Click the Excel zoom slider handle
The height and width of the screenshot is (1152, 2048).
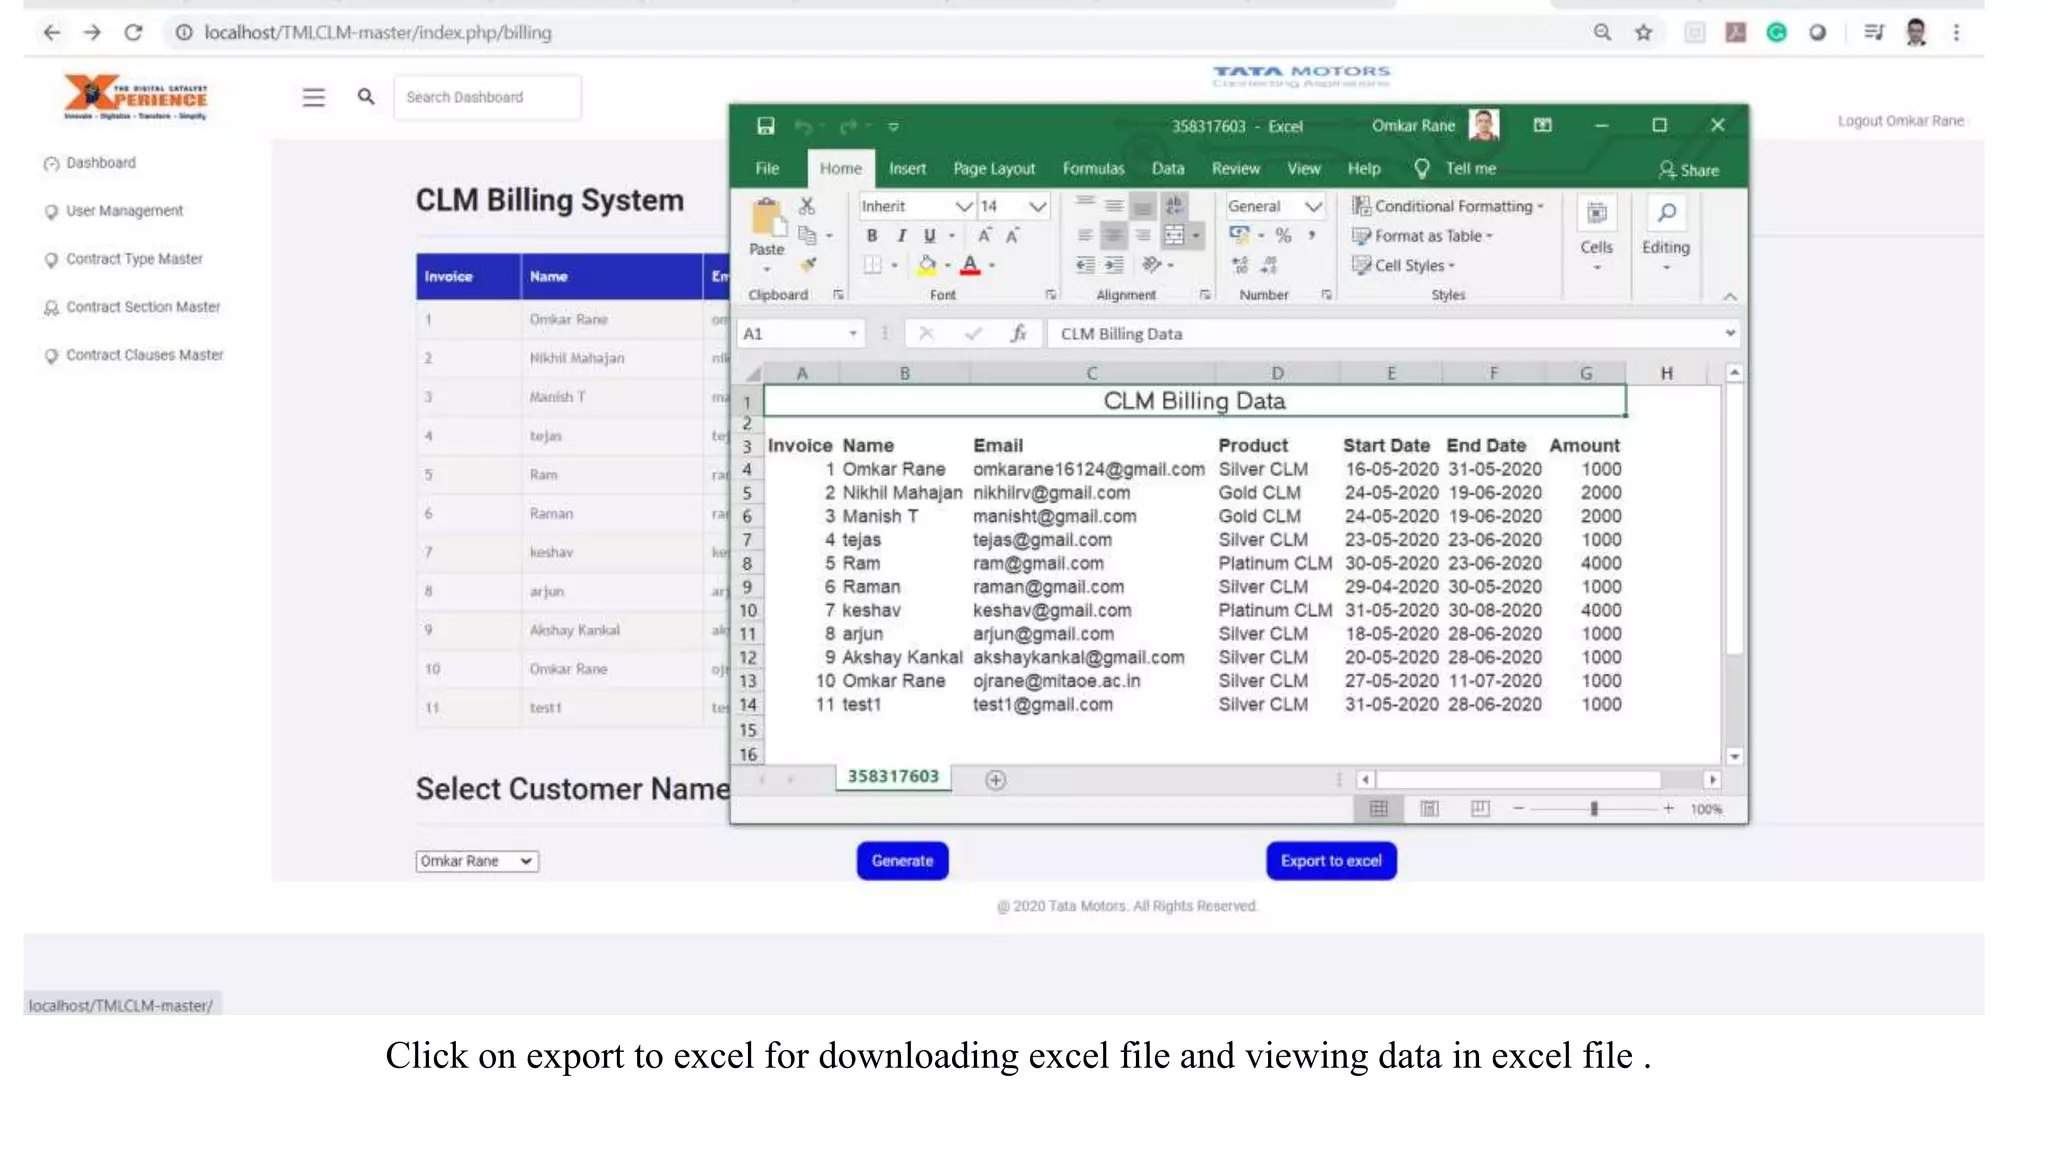point(1594,808)
